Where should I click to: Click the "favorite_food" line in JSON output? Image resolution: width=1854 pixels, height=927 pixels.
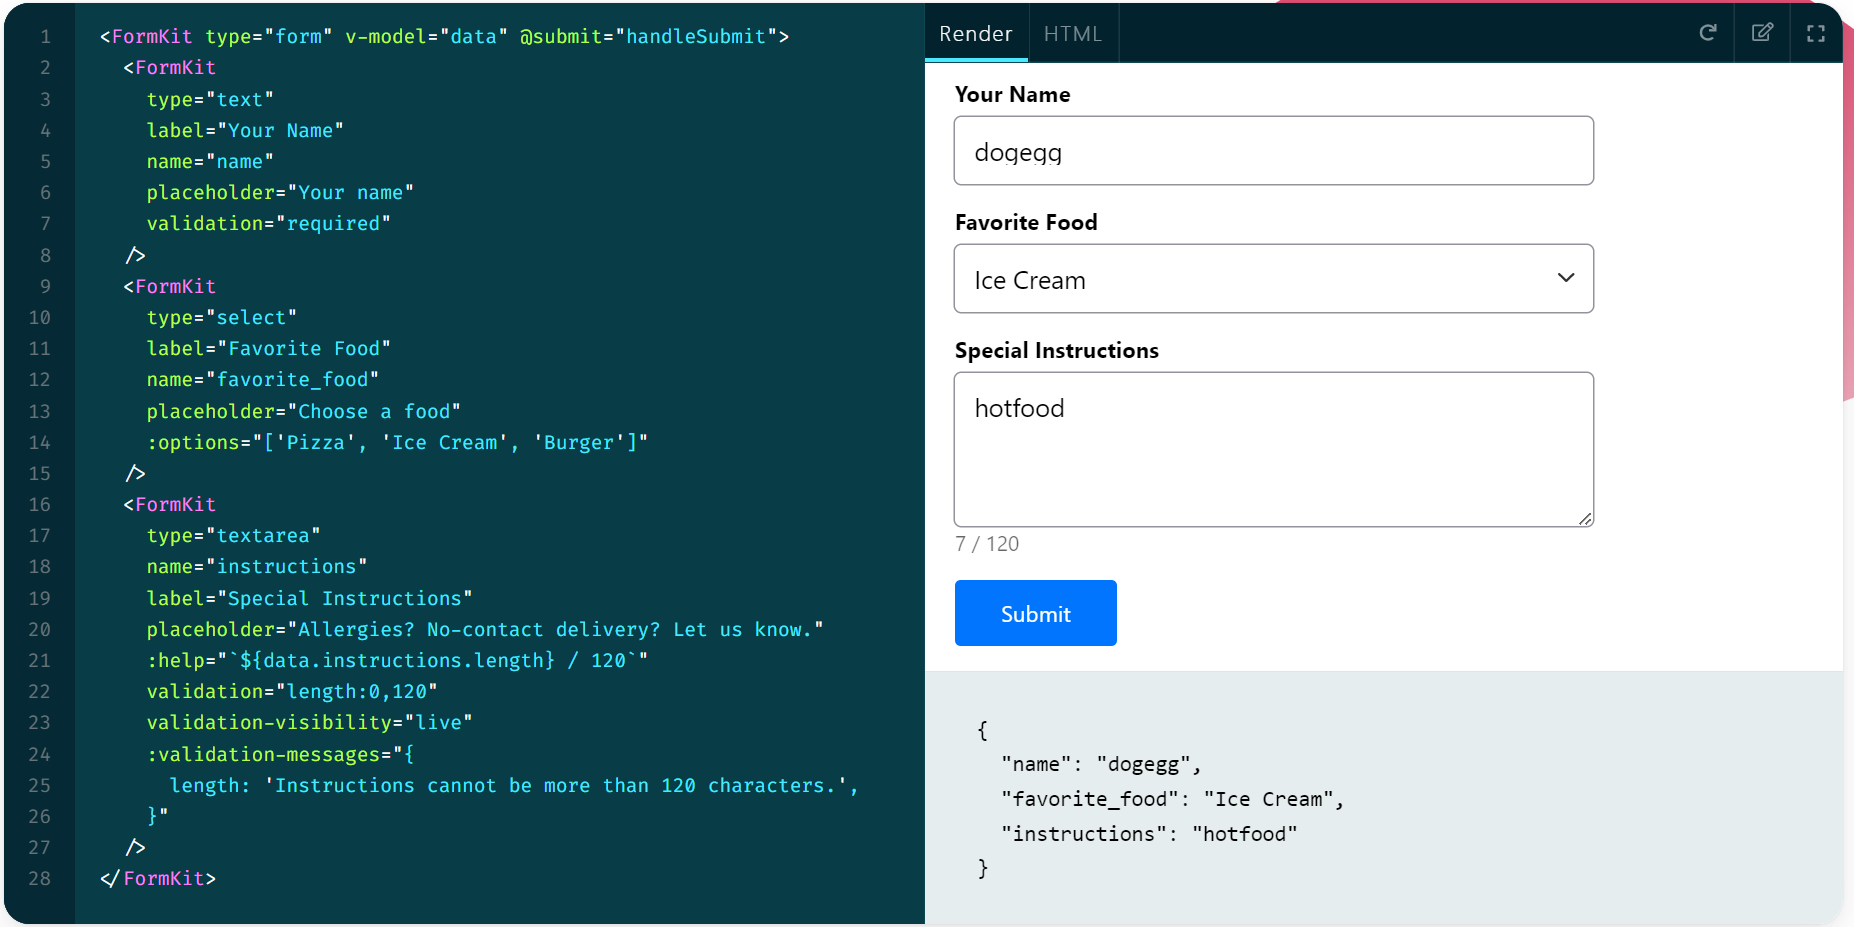[x=1172, y=799]
